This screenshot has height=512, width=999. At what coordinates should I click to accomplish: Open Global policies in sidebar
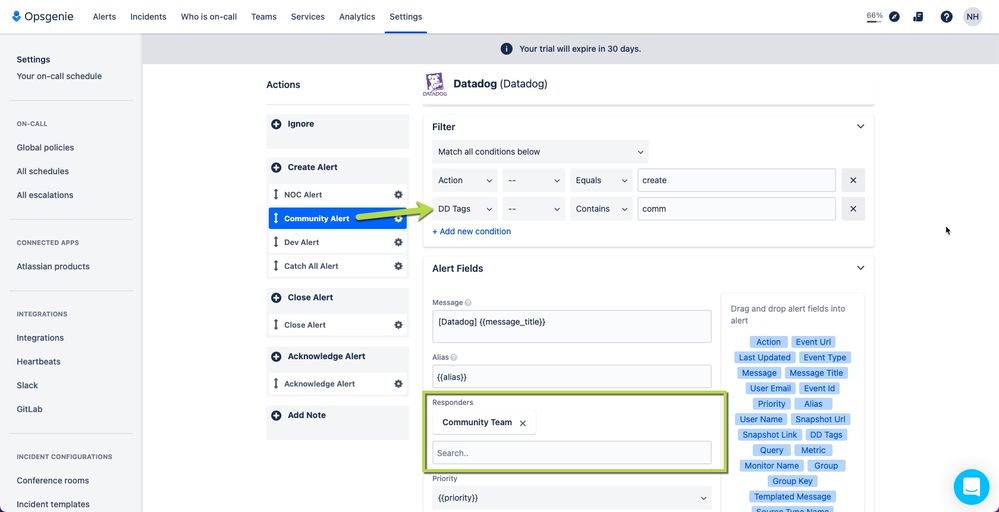click(x=45, y=148)
